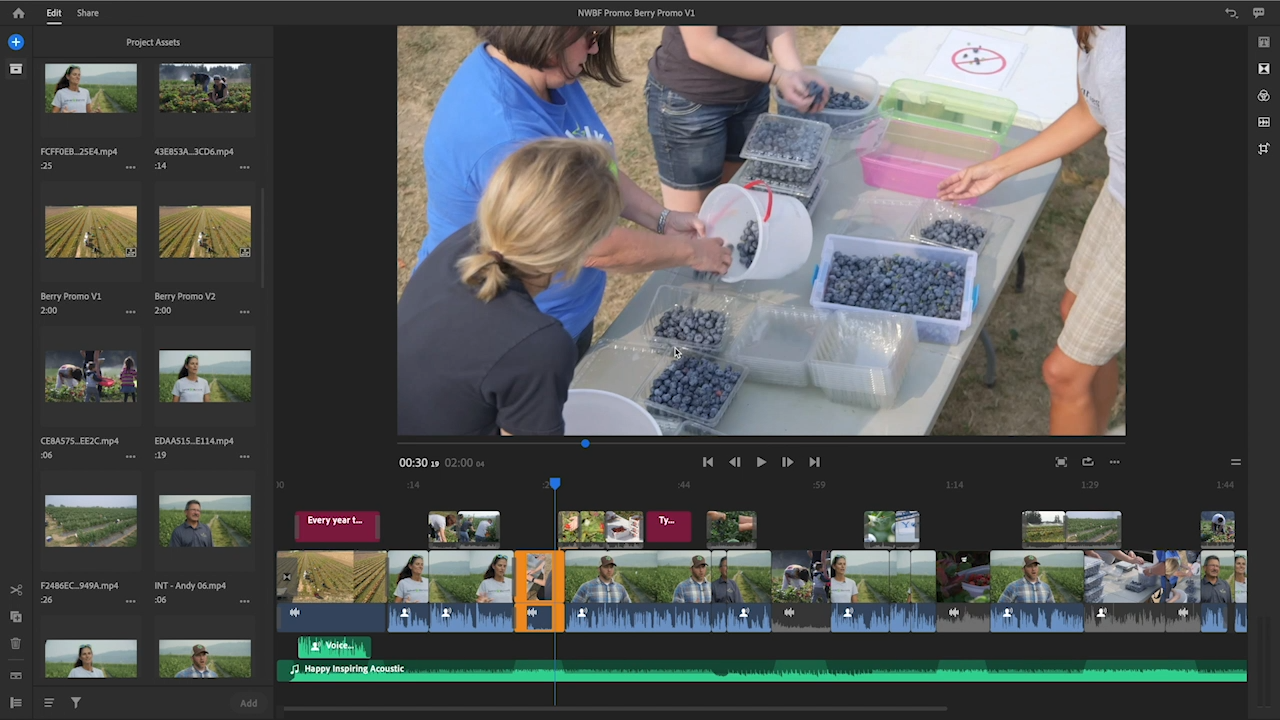Go to the Home screen
Image resolution: width=1280 pixels, height=720 pixels.
click(18, 13)
